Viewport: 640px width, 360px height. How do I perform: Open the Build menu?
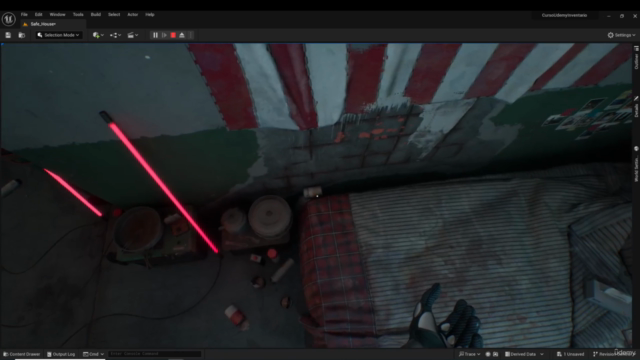96,15
